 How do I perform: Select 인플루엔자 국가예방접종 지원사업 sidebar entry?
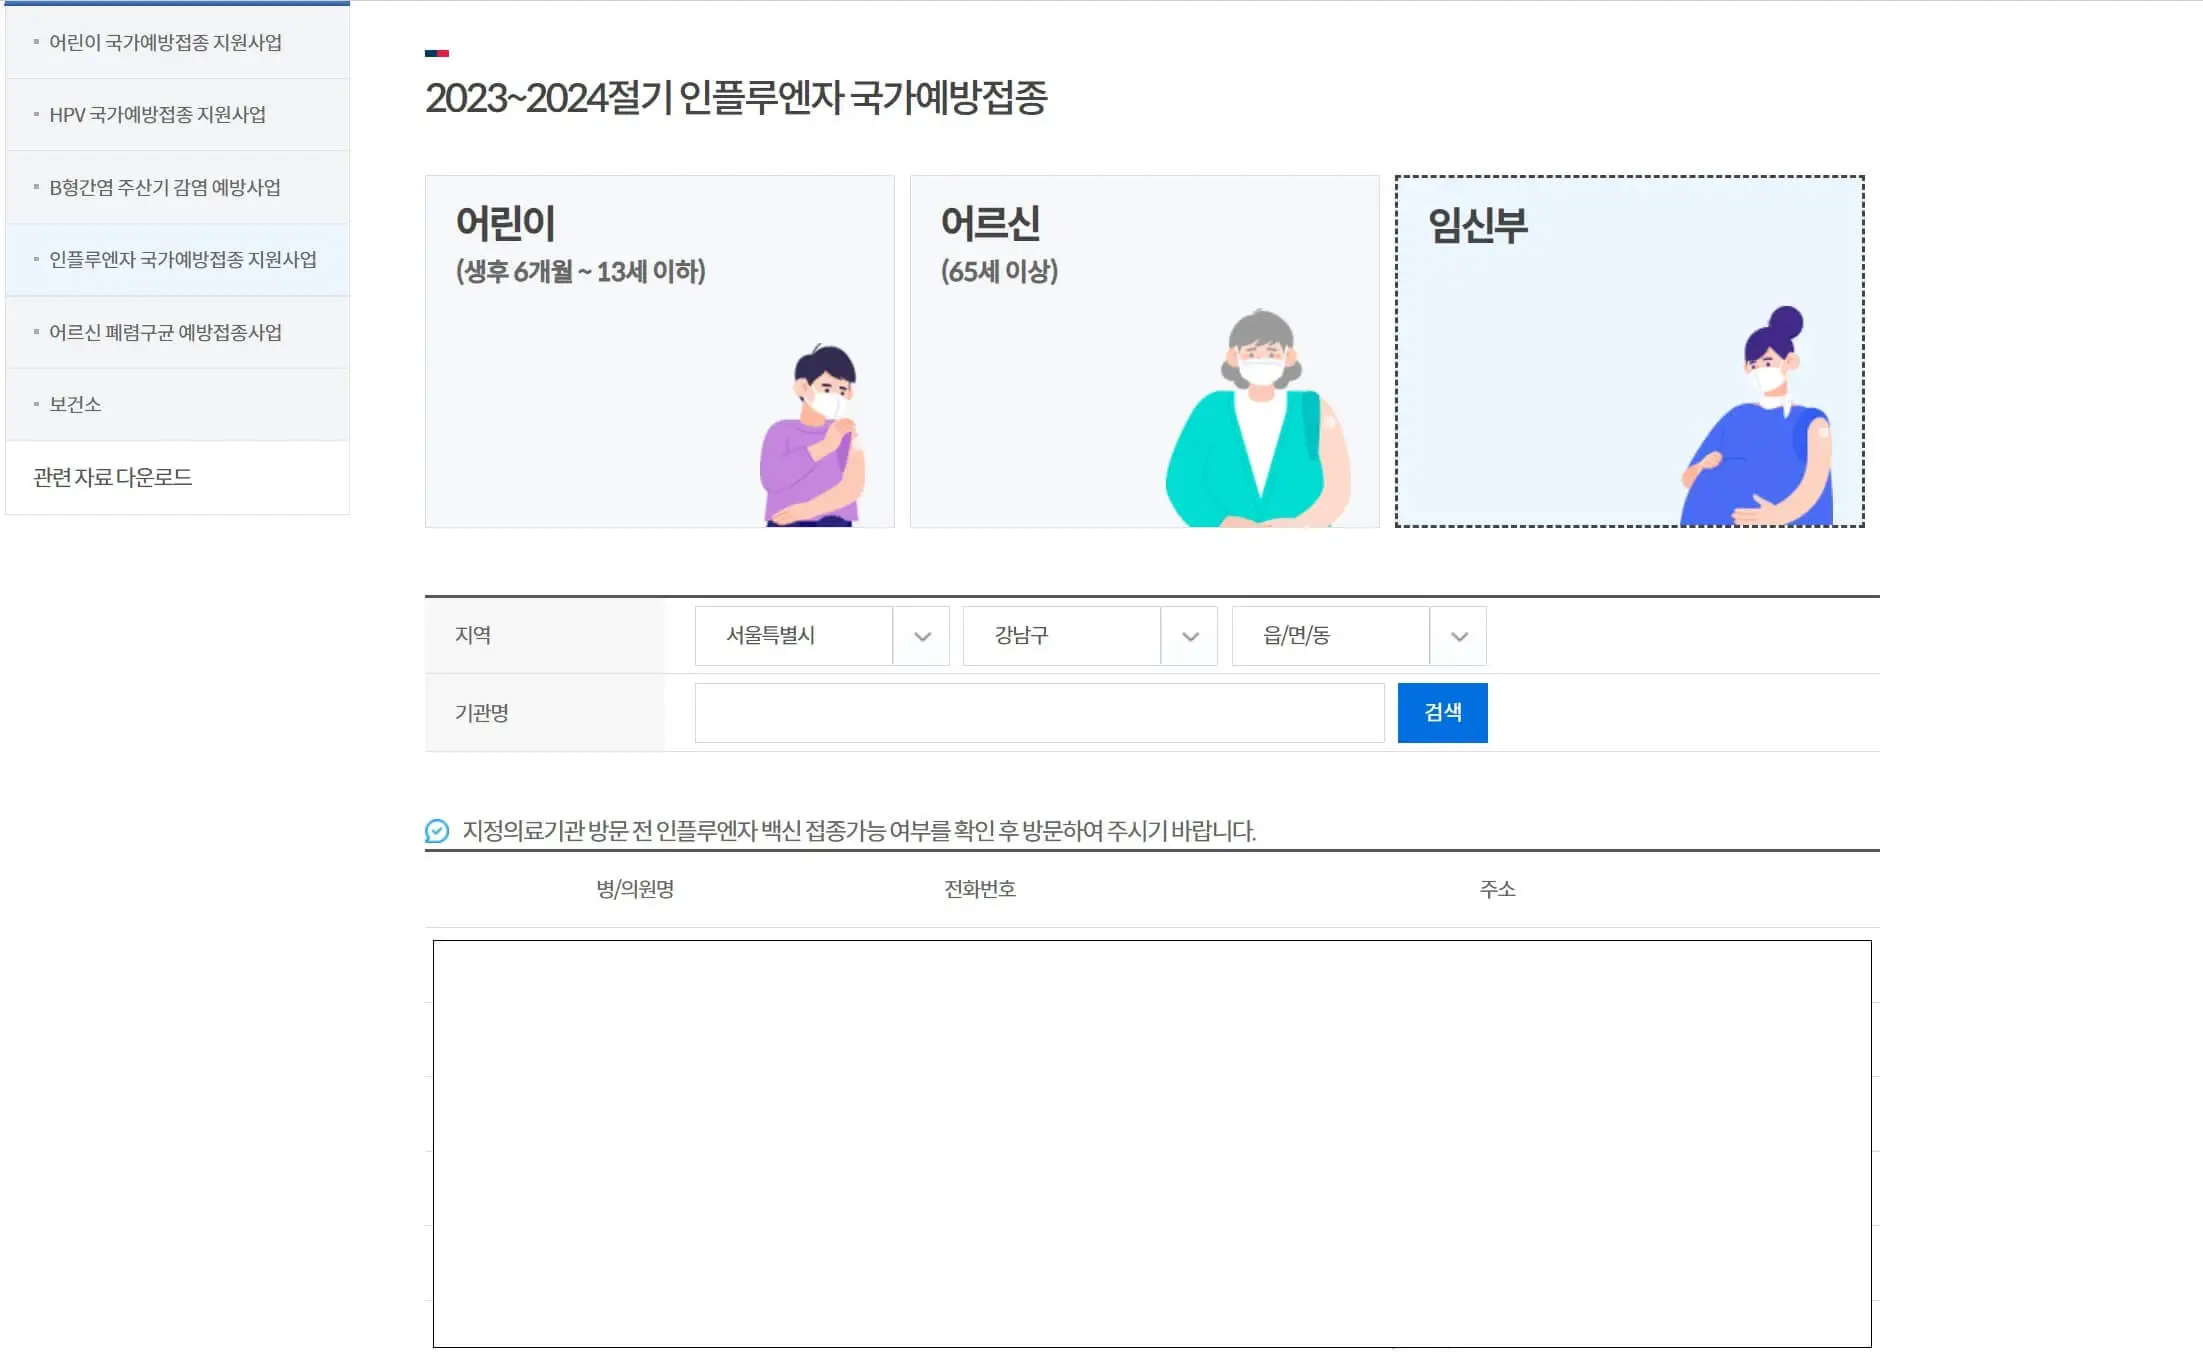point(177,259)
